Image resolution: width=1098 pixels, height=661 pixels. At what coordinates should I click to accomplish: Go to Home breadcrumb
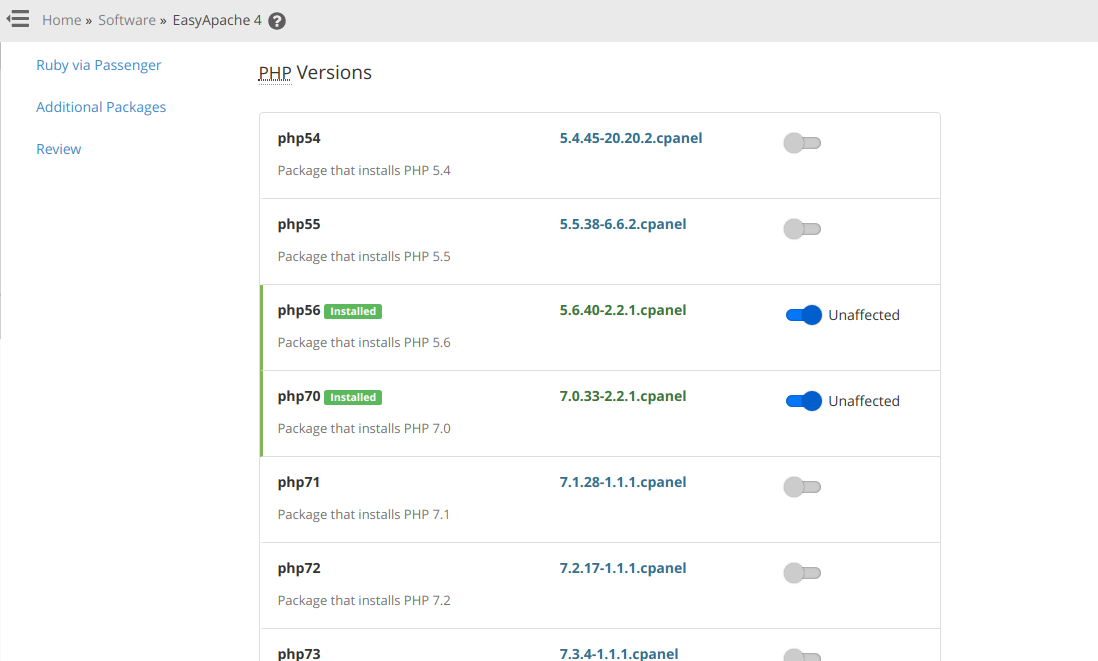[61, 20]
